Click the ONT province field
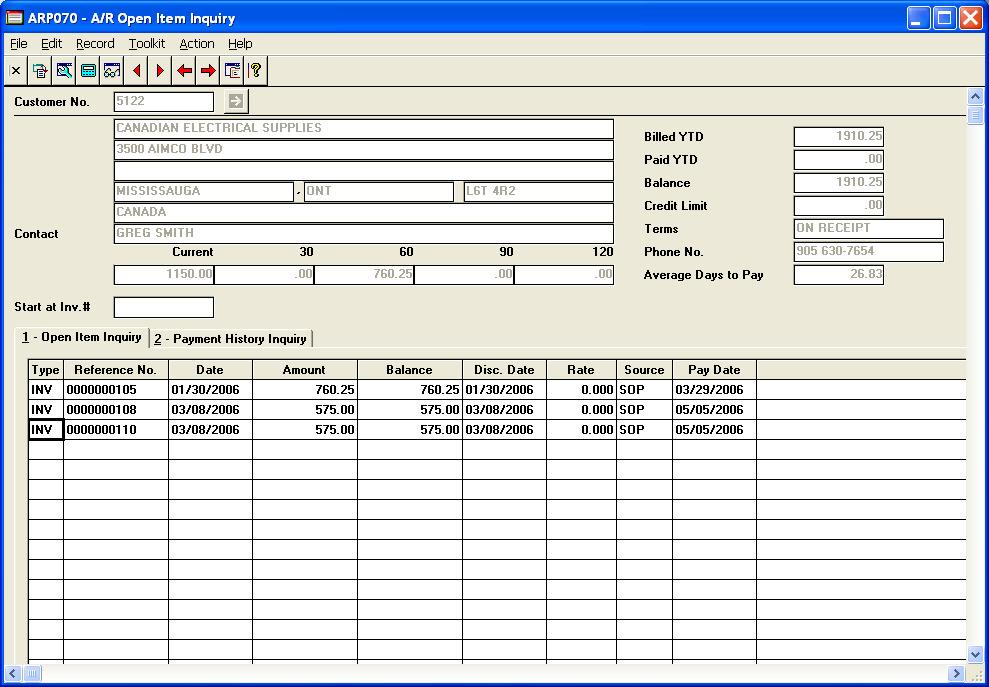This screenshot has height=687, width=989. (378, 192)
